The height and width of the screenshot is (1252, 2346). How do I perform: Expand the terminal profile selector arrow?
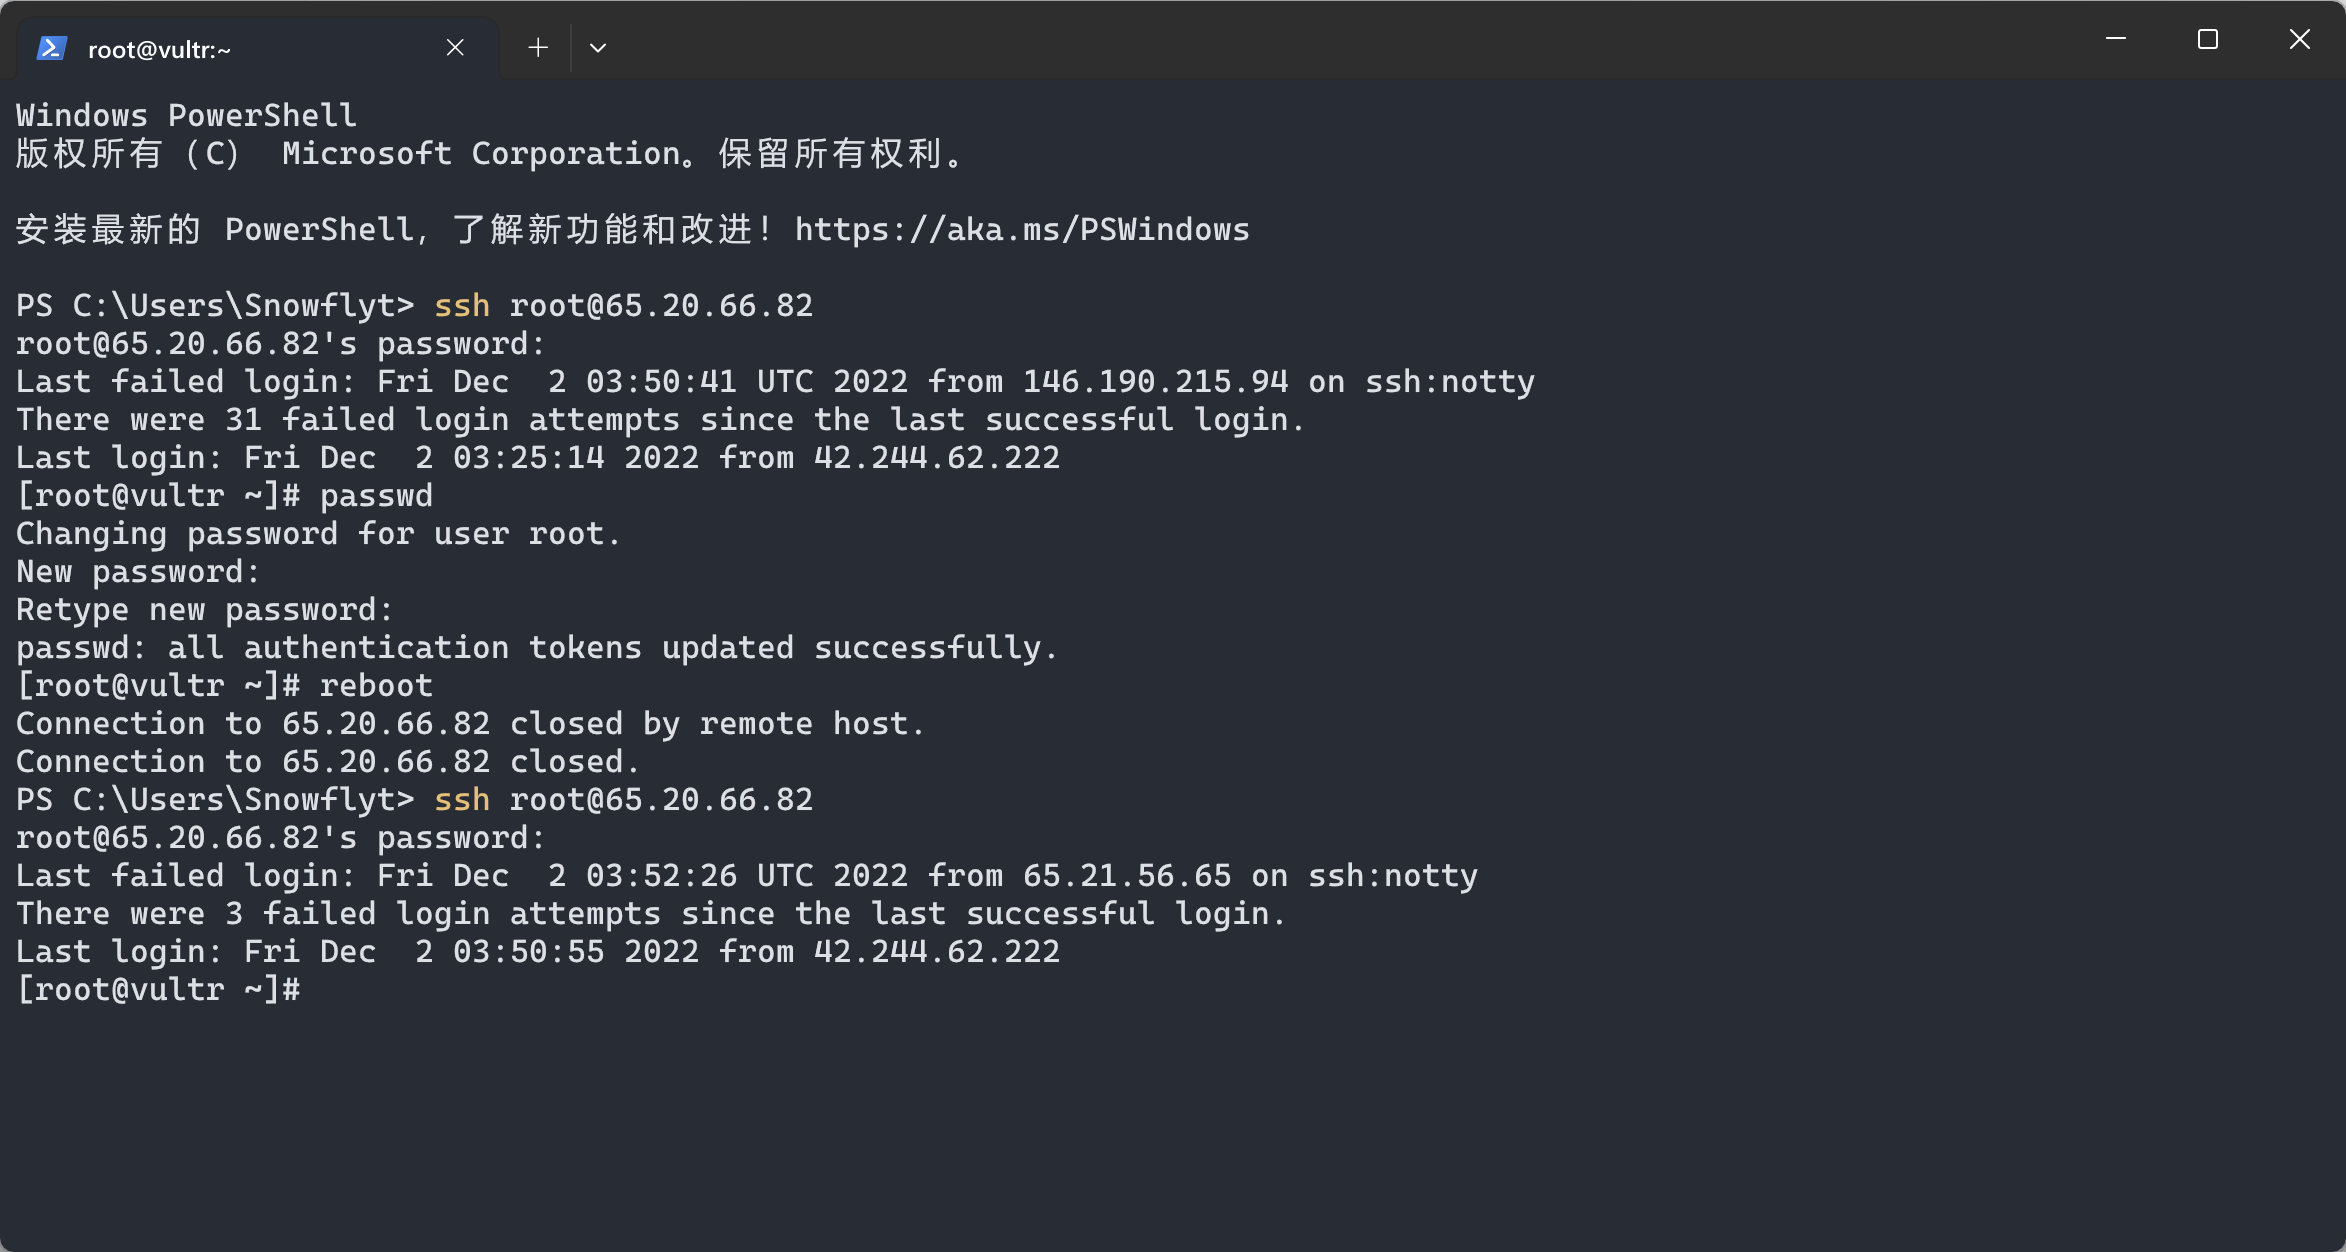(597, 47)
